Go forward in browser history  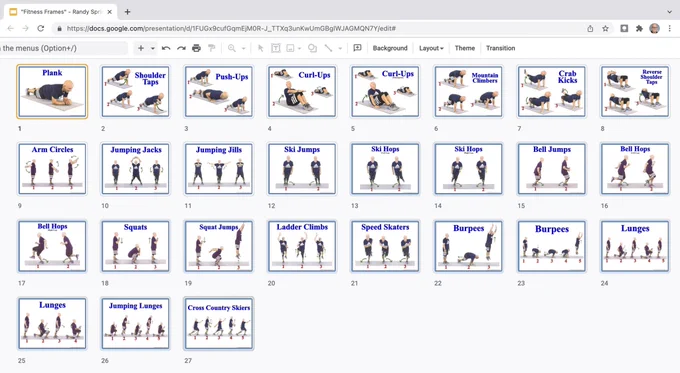[x=26, y=29]
